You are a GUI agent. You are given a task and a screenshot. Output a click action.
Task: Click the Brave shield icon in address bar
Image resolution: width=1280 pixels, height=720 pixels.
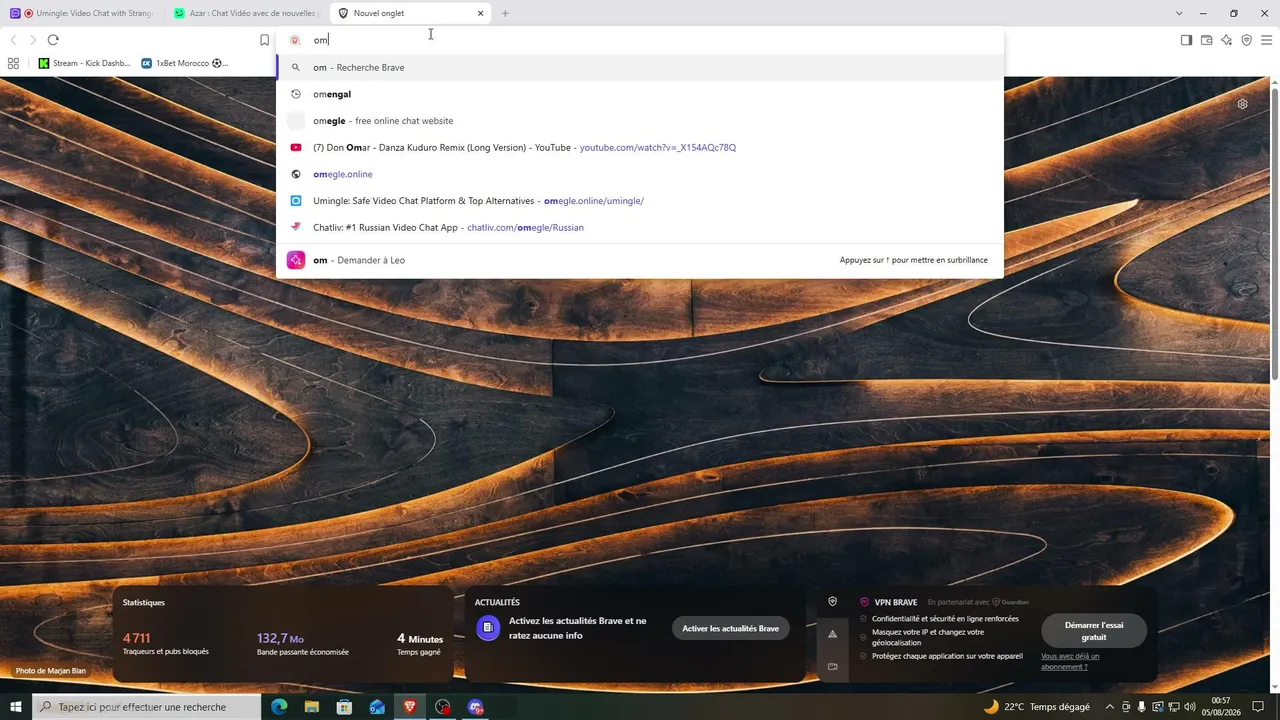click(295, 40)
